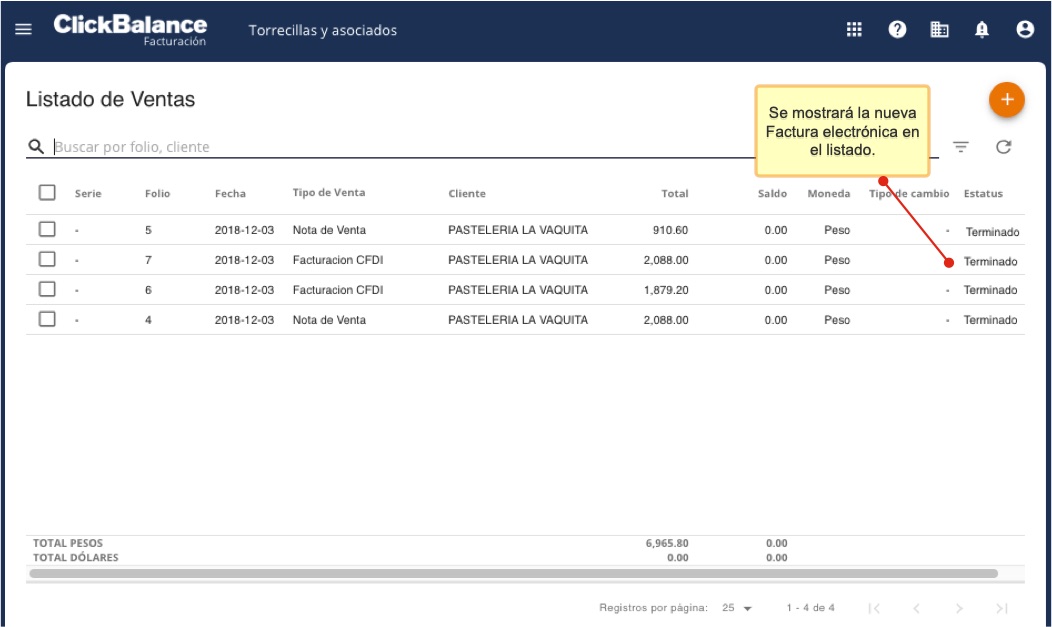Click the ClickBalance Facturación logo
1052x627 pixels.
coord(130,29)
